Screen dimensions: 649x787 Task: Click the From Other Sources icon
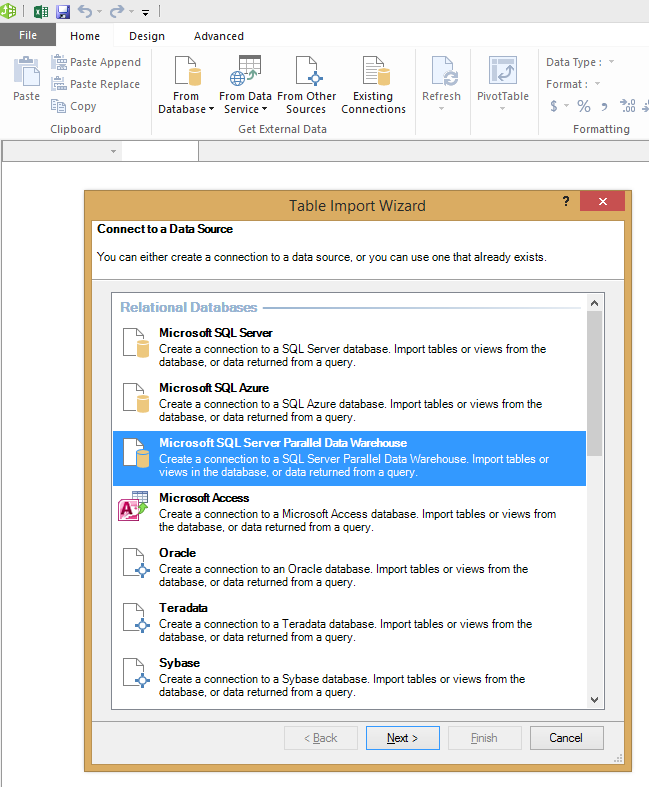tap(306, 73)
